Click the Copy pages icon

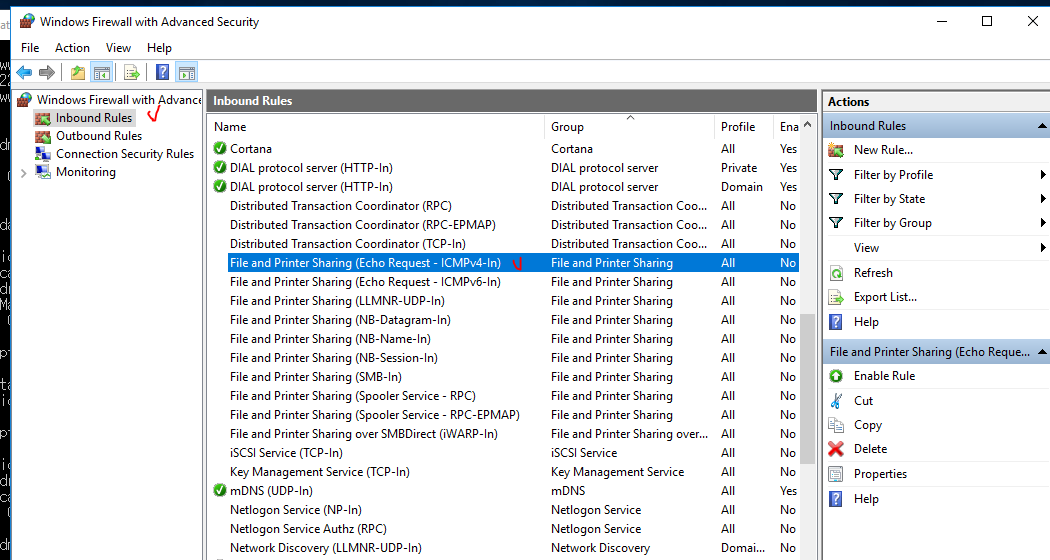pos(836,425)
